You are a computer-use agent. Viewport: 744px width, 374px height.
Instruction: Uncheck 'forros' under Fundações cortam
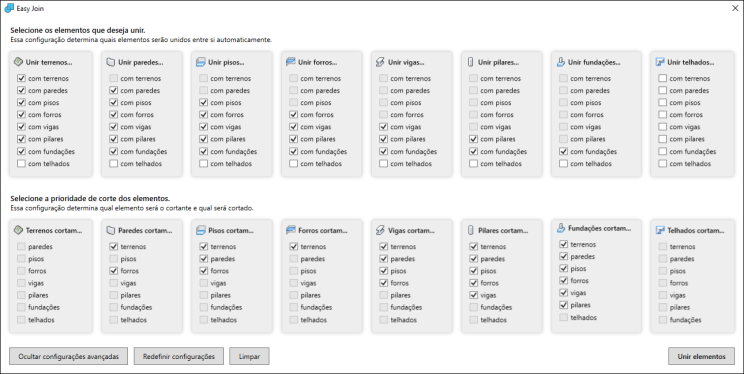point(563,280)
